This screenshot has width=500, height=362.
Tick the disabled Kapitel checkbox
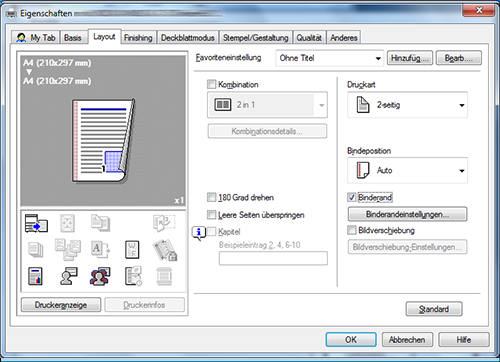point(211,231)
